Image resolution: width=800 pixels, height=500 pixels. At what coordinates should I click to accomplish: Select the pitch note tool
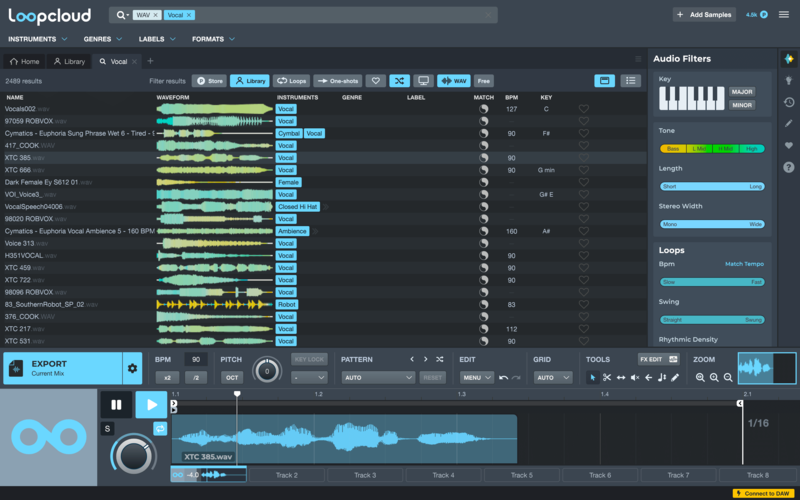[x=662, y=378]
